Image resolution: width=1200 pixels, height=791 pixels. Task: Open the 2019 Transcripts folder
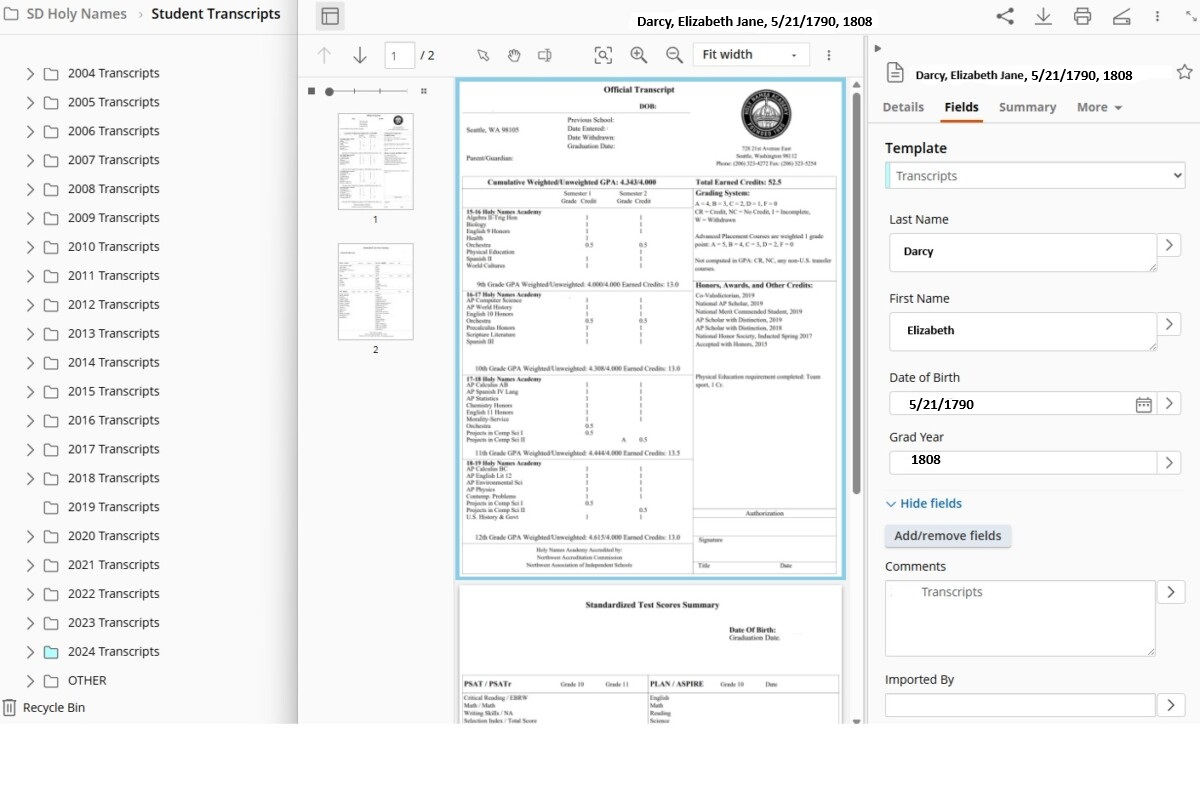[114, 507]
